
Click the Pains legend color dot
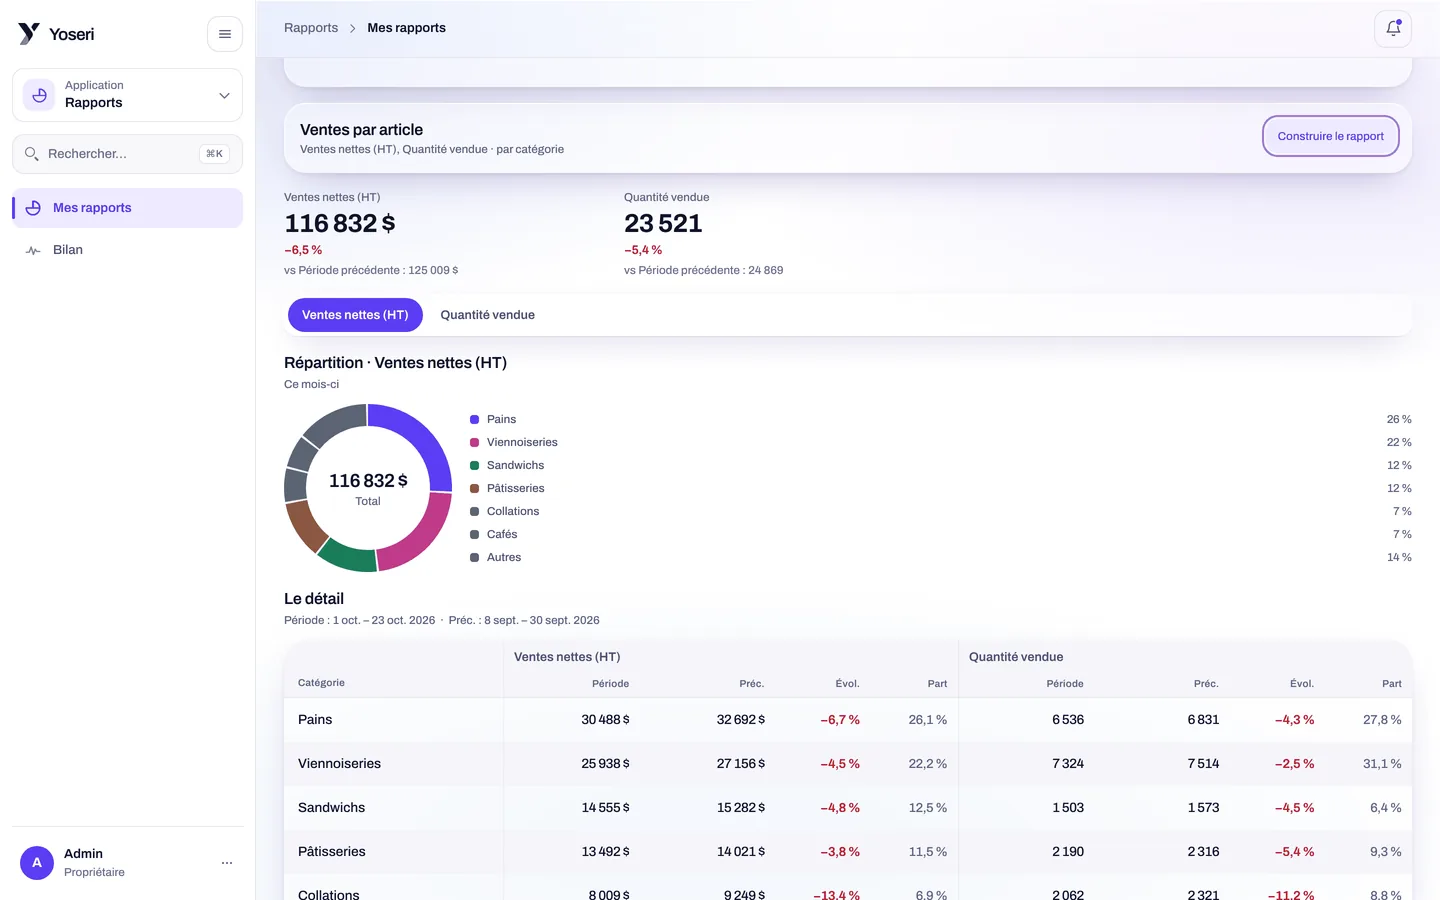[475, 420]
